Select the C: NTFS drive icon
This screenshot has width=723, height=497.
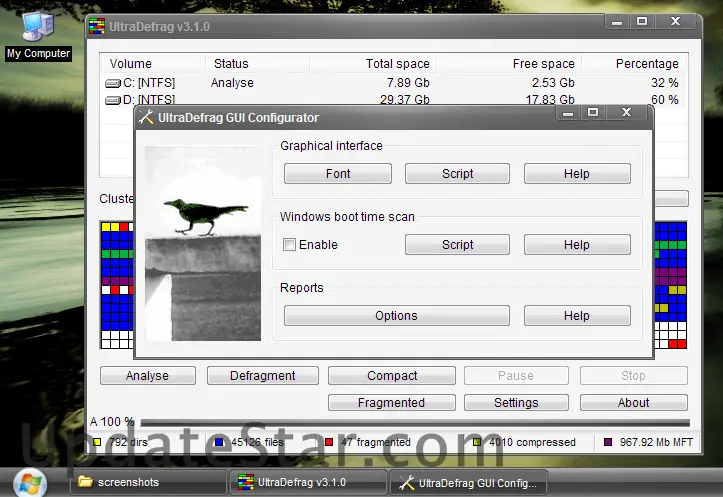113,84
